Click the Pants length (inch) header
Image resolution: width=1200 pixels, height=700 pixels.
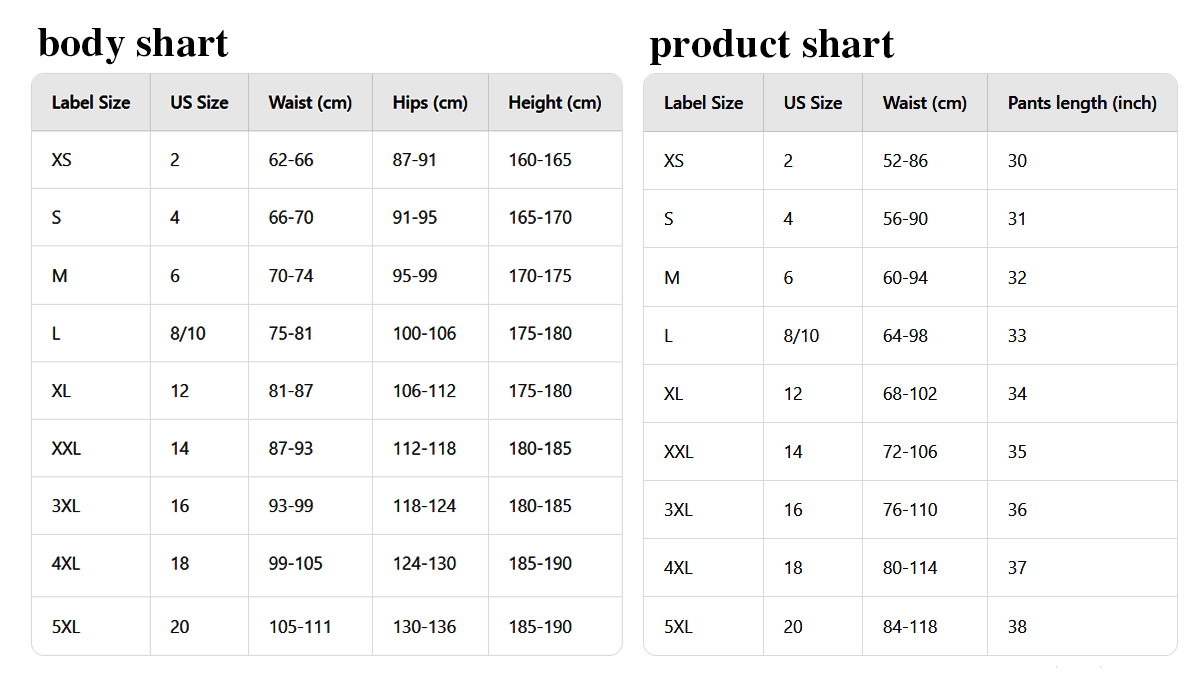[x=1082, y=102]
